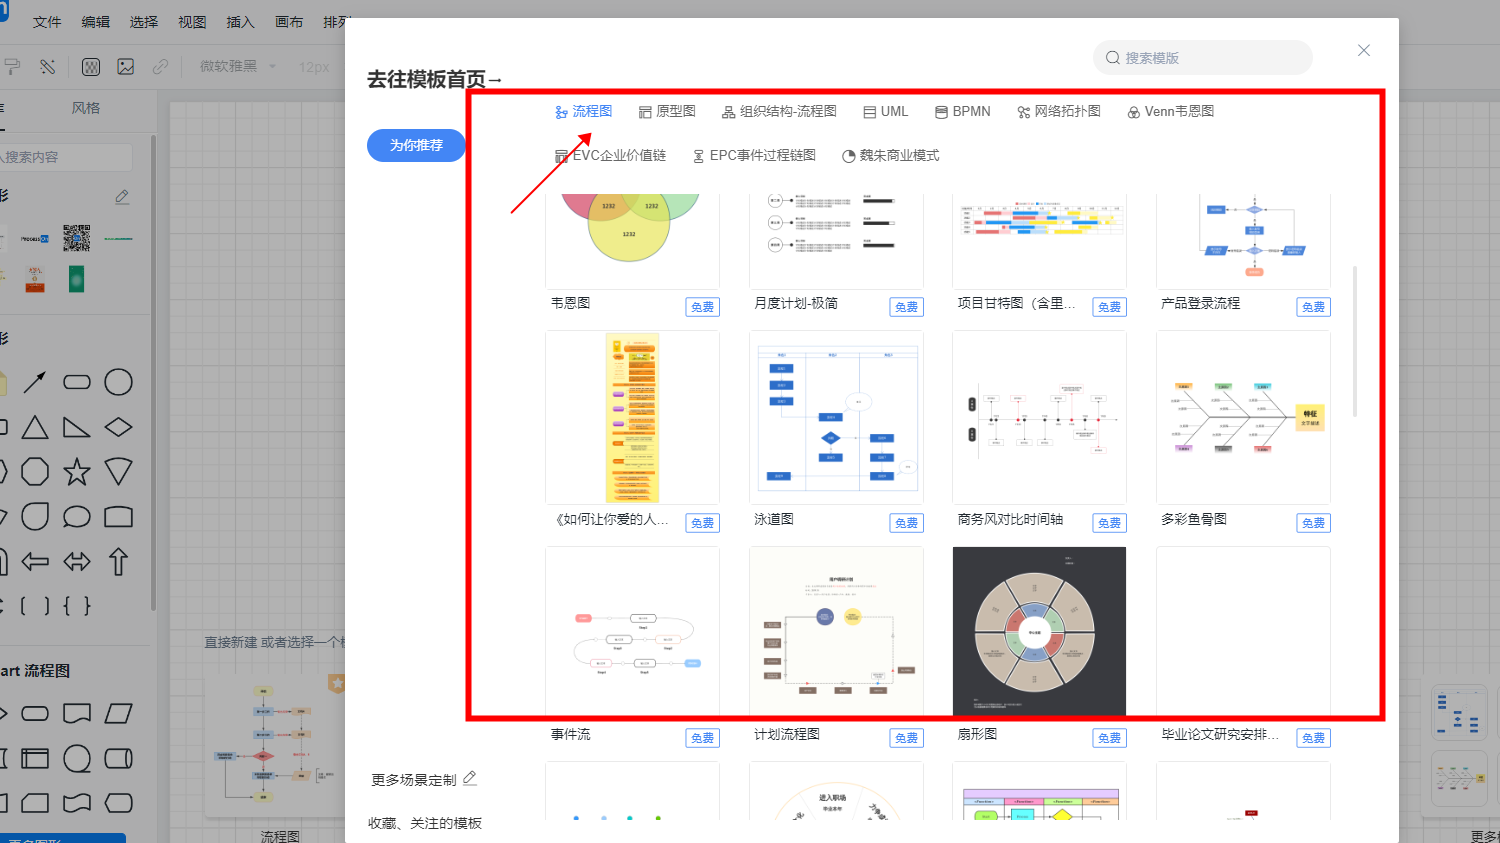Open the 编辑 menu

pyautogui.click(x=96, y=22)
